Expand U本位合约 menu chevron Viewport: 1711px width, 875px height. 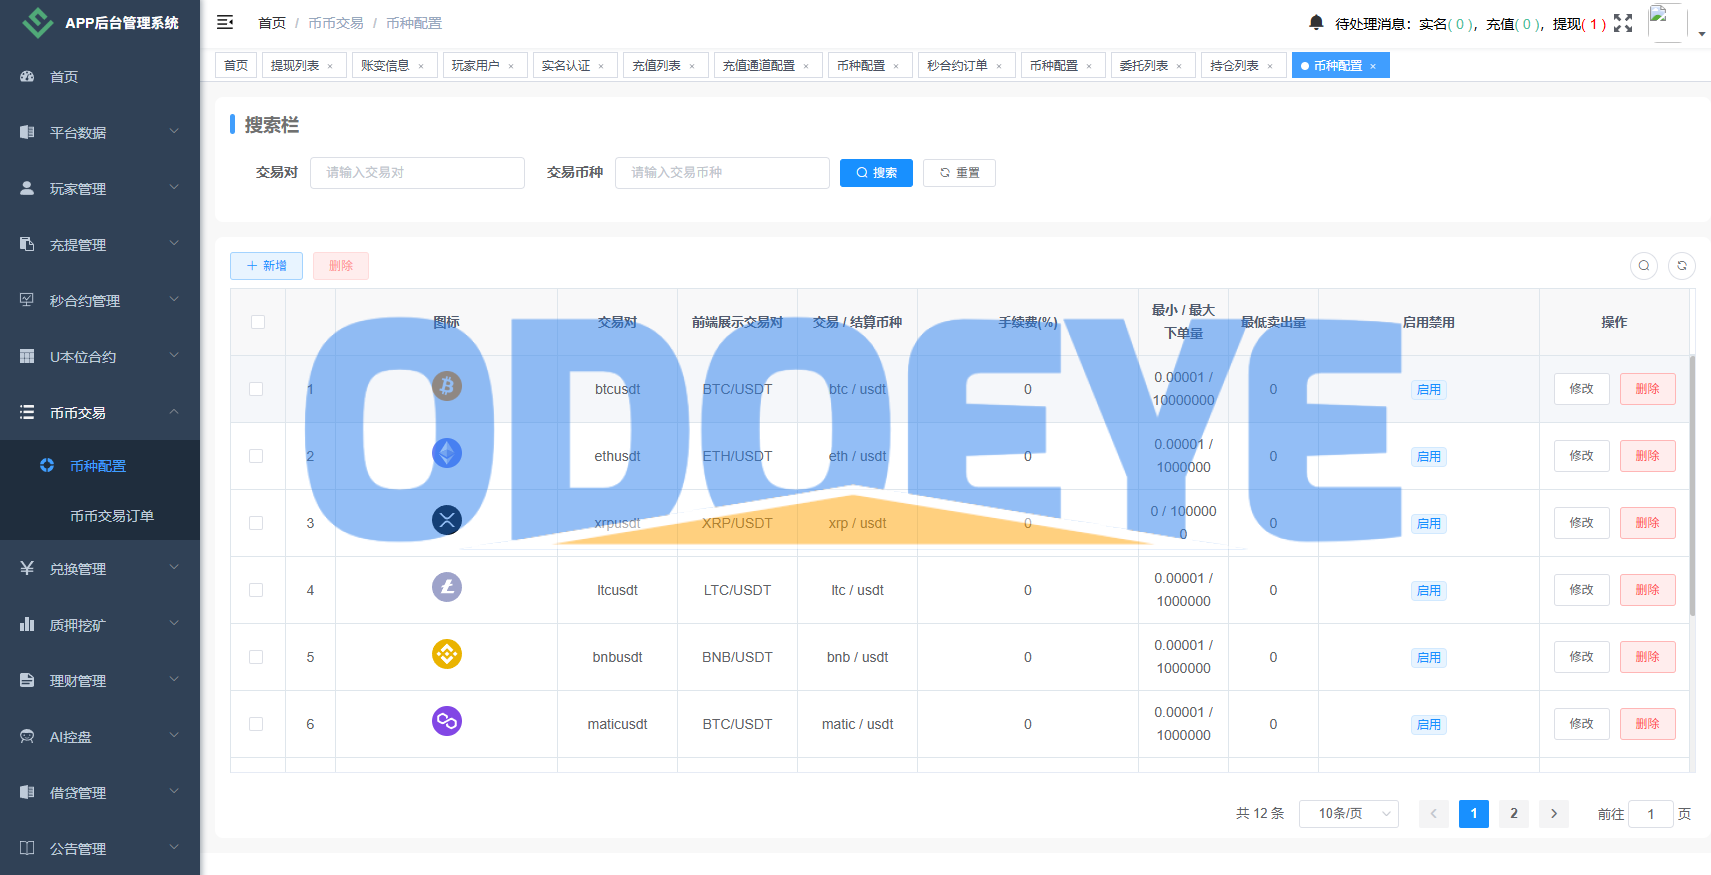point(174,355)
